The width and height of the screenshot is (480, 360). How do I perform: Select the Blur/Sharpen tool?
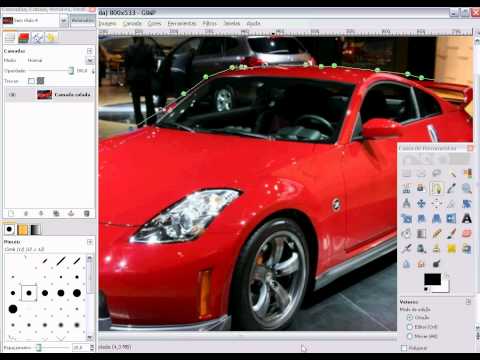[406, 264]
